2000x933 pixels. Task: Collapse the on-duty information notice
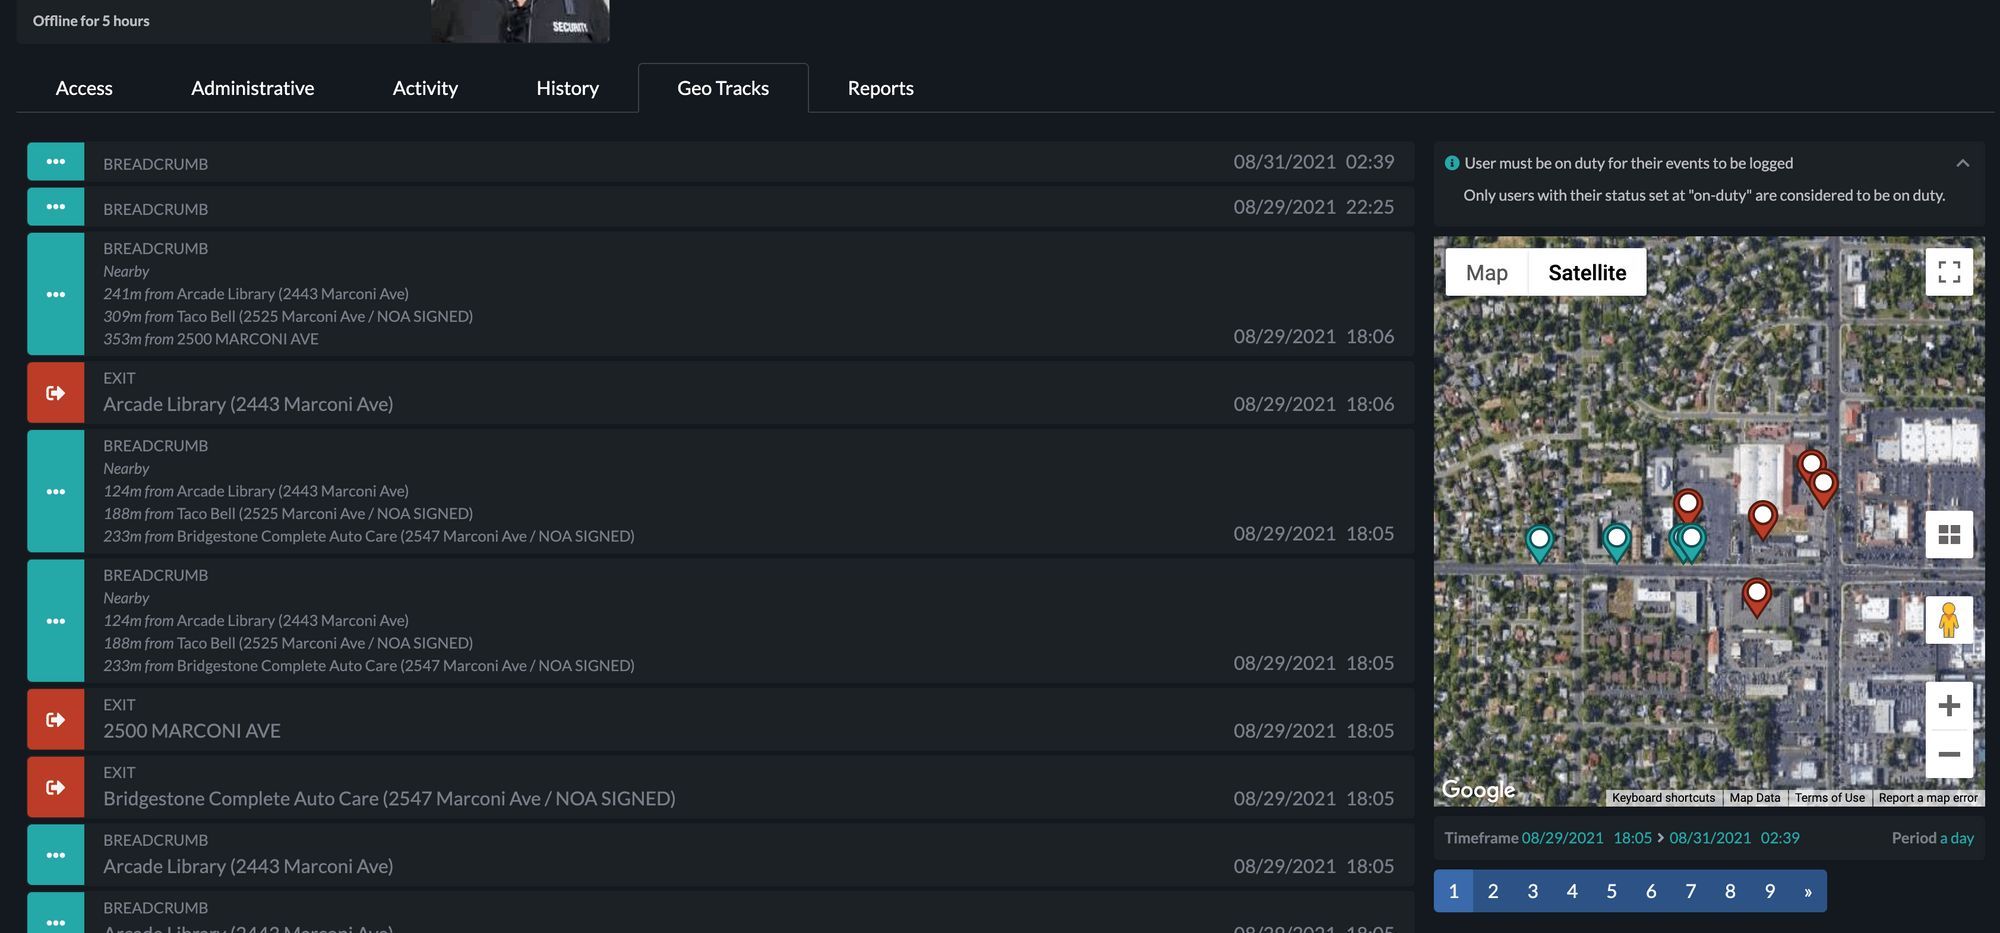click(1962, 161)
